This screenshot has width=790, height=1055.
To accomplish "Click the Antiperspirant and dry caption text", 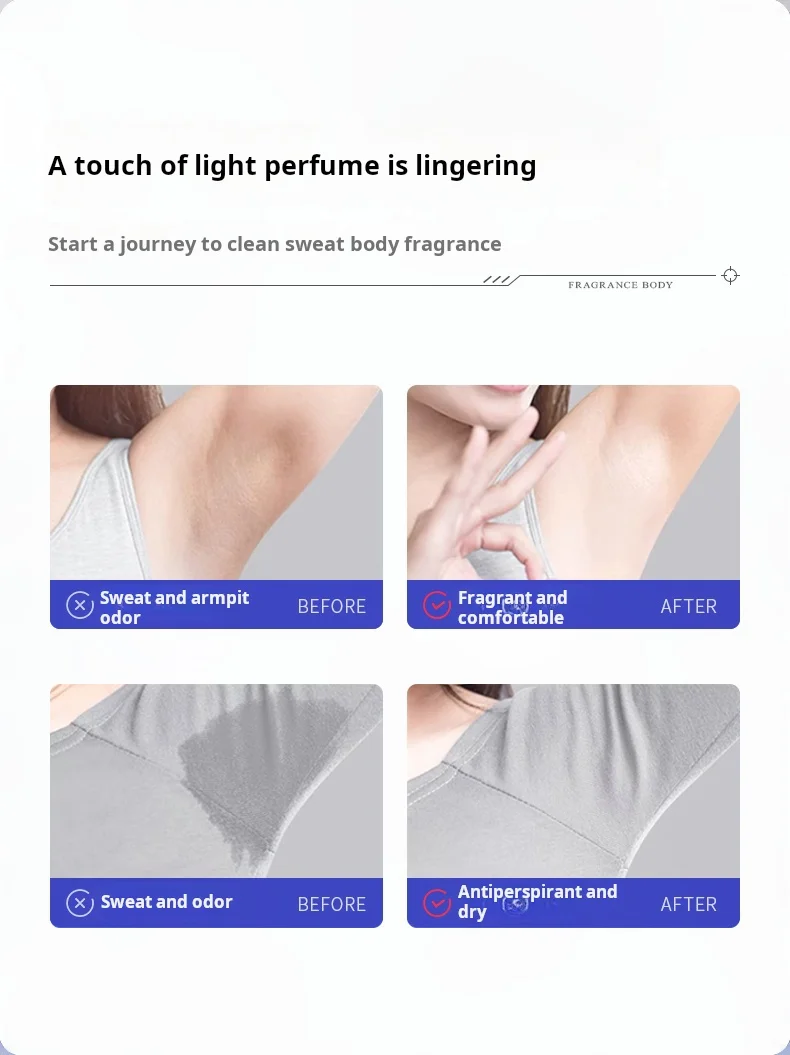I will click(537, 902).
